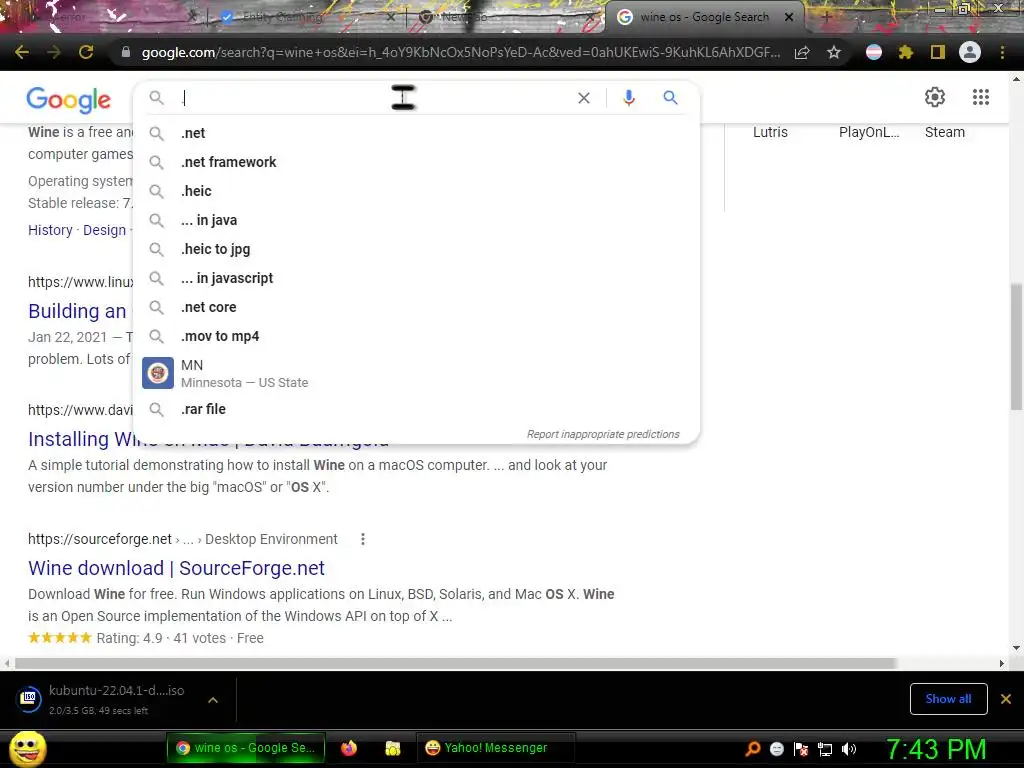This screenshot has width=1024, height=768.
Task: Open the Action Center flag icon
Action: coord(801,749)
